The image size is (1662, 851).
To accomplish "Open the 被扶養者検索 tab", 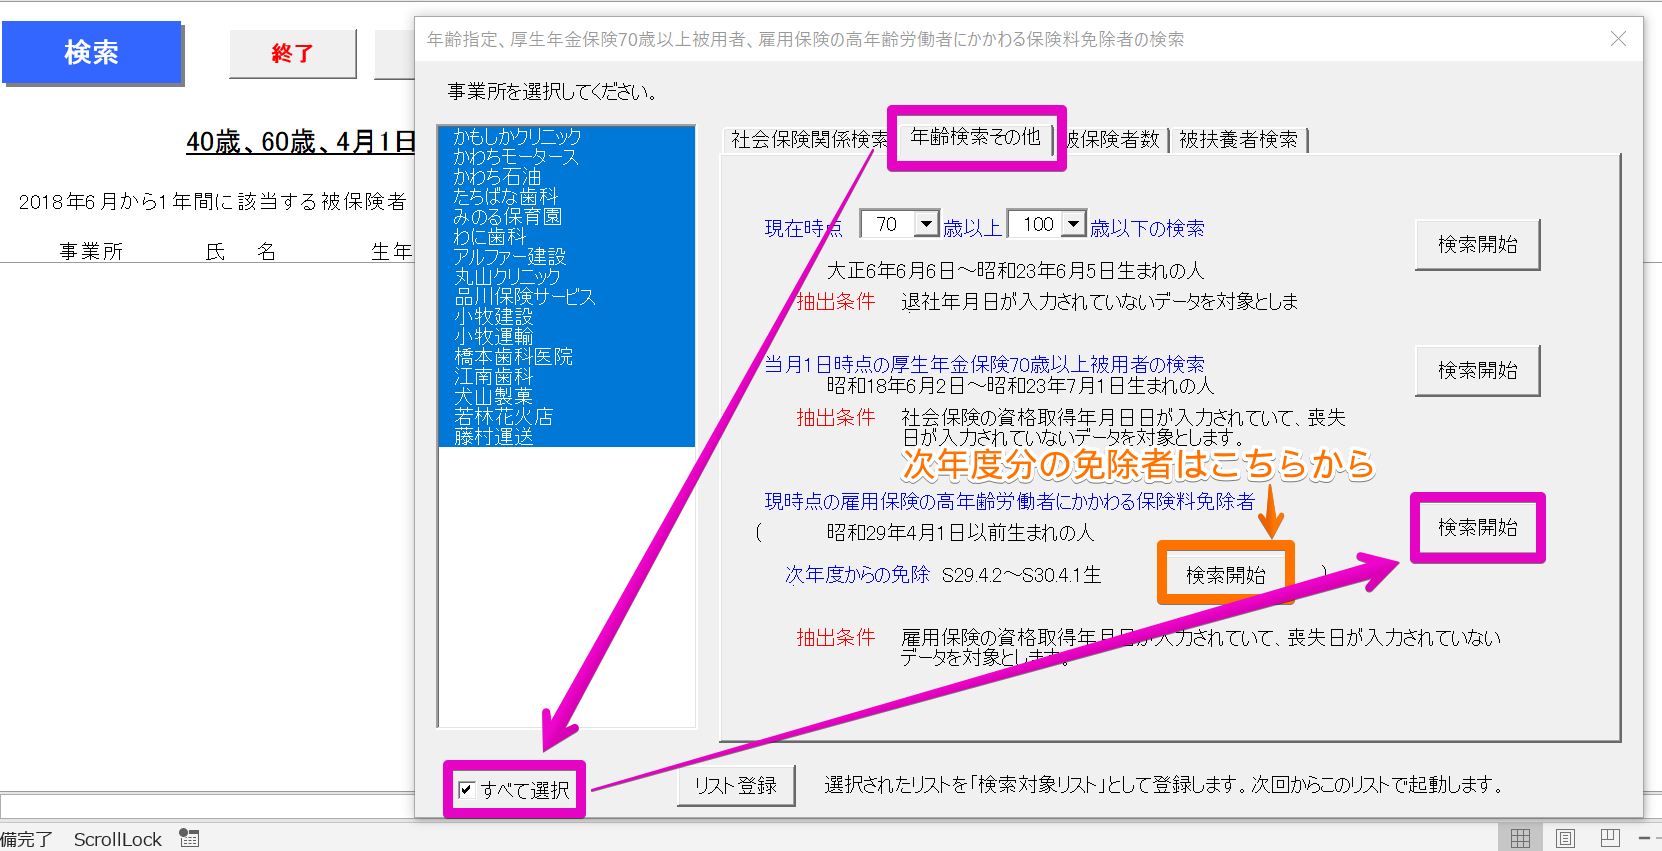I will (x=1238, y=140).
